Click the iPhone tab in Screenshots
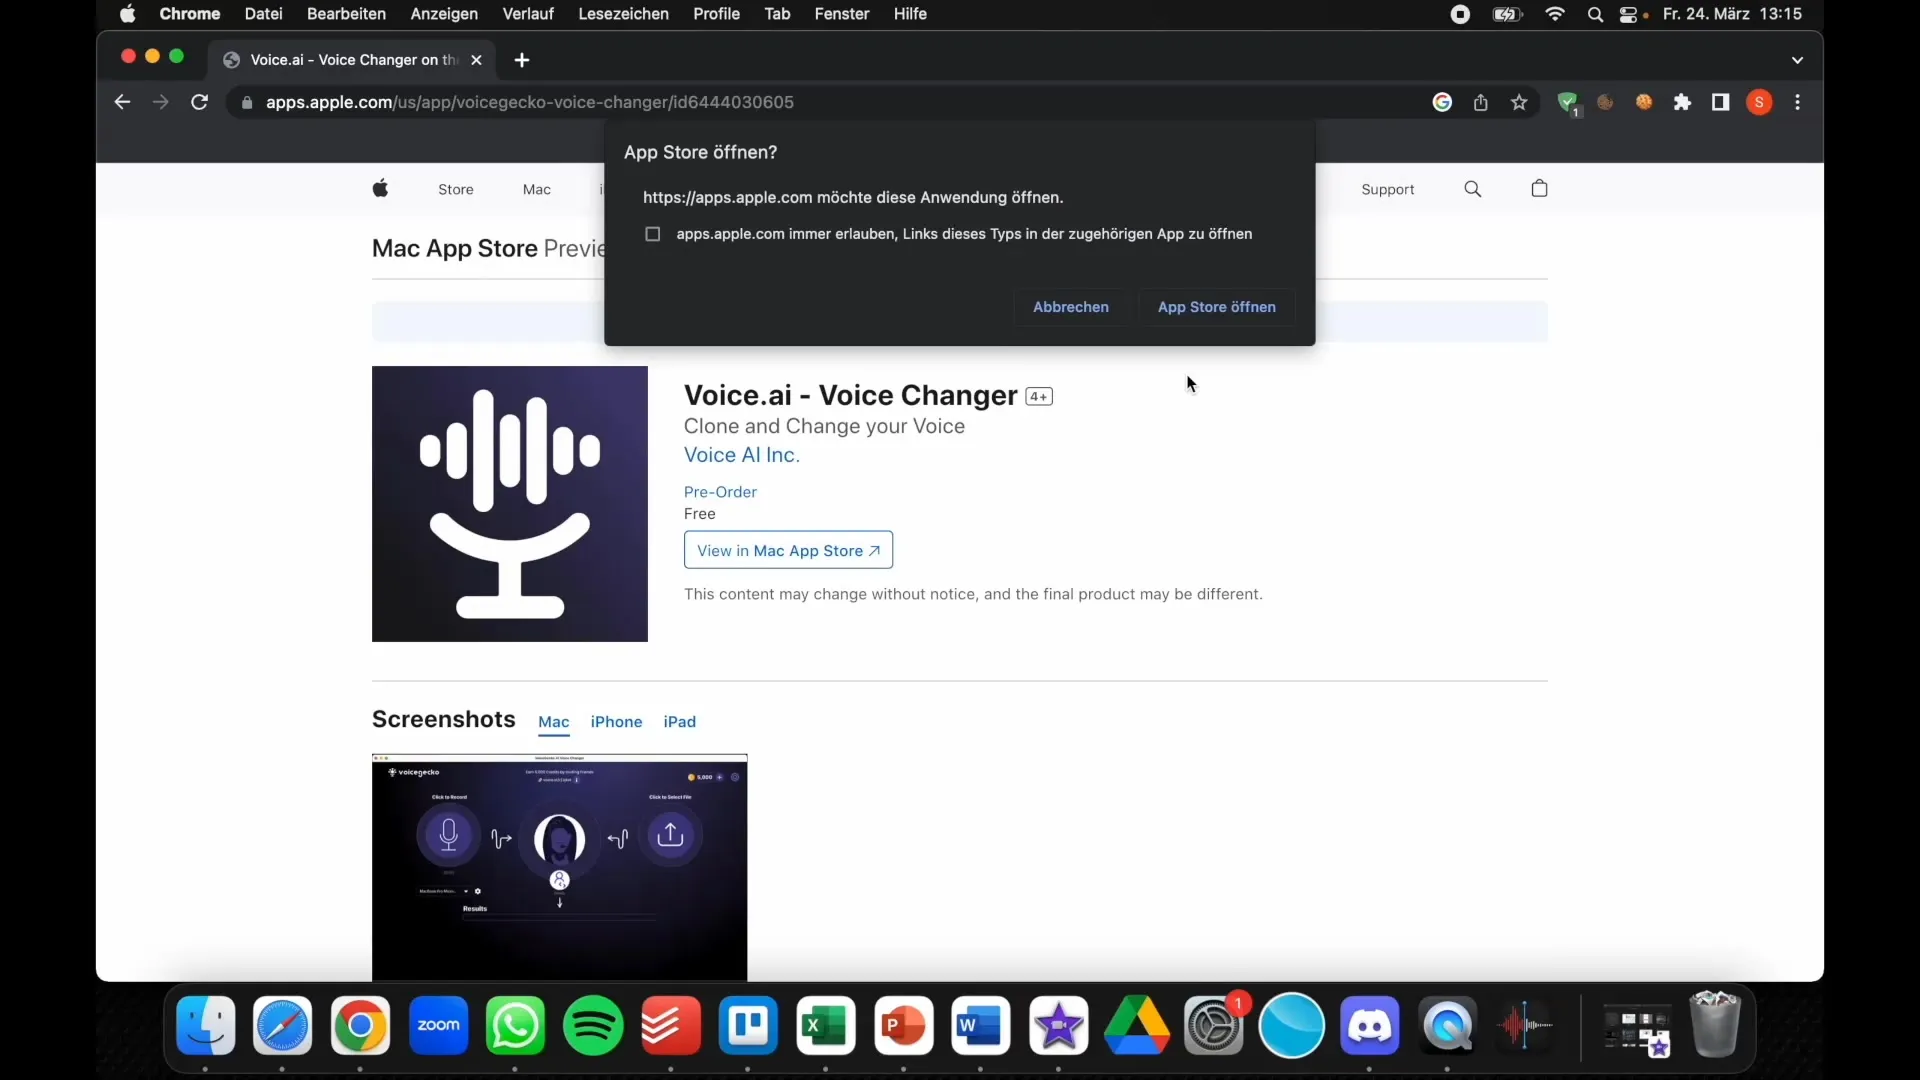1920x1080 pixels. pos(617,721)
